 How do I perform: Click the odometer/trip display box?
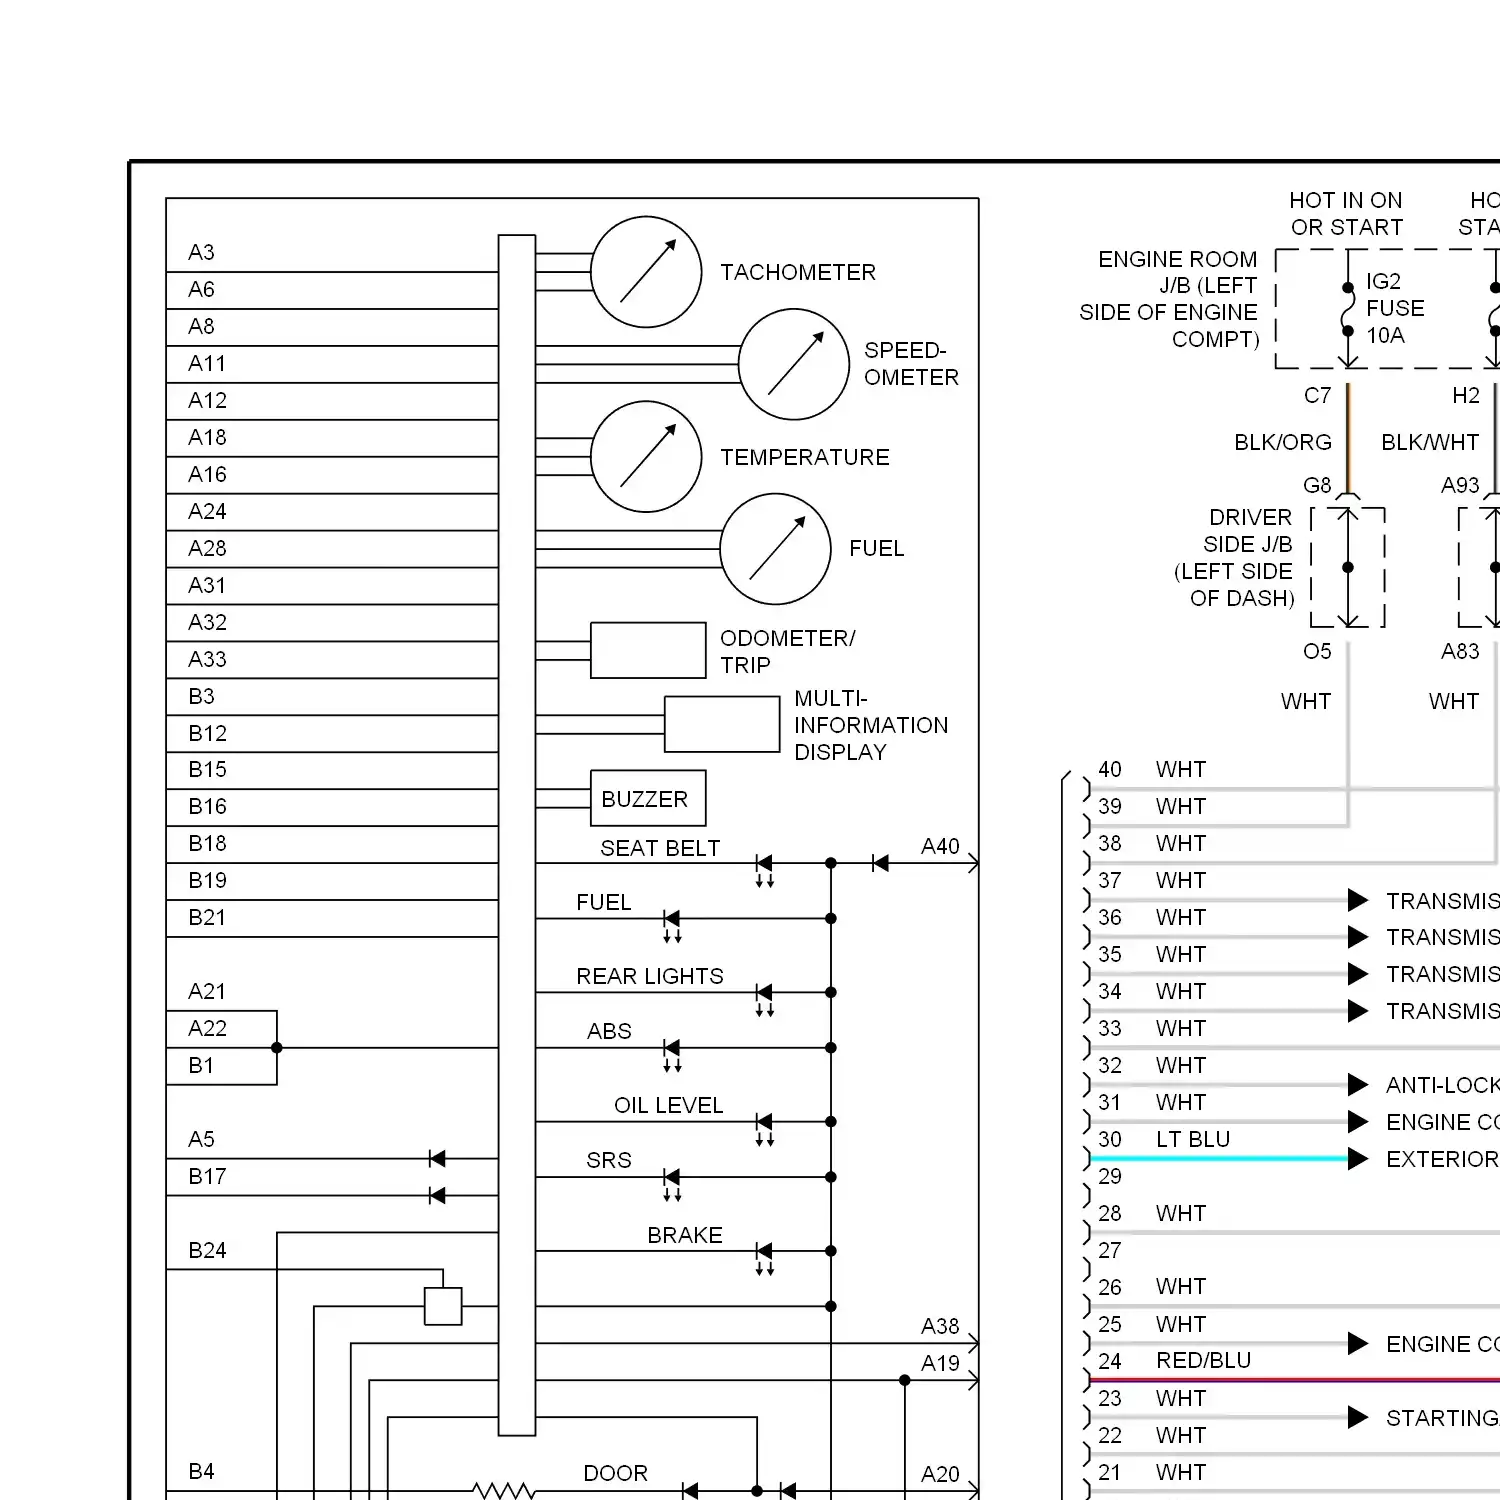(648, 650)
